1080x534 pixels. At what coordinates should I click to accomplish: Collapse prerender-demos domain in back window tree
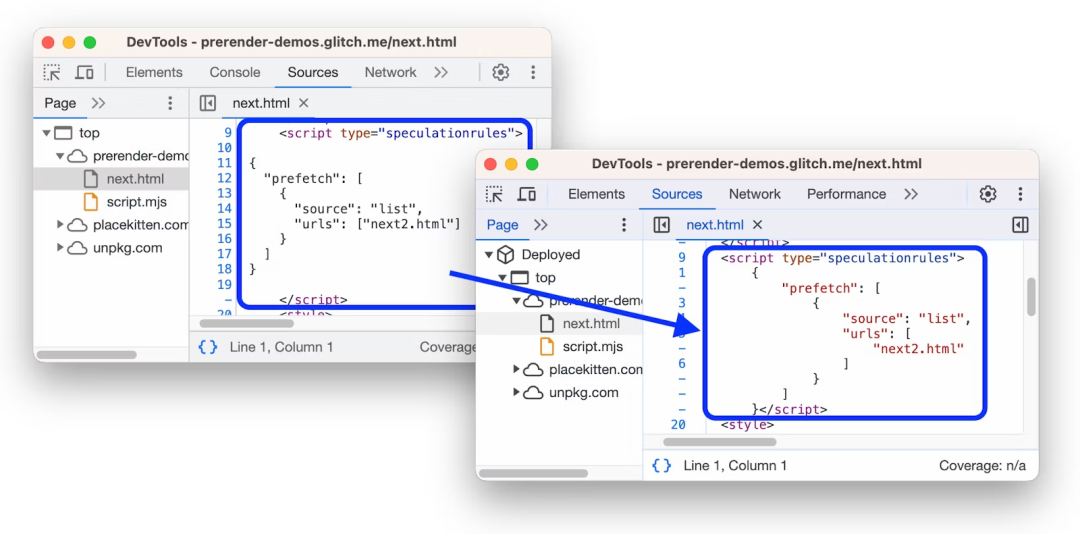(60, 156)
